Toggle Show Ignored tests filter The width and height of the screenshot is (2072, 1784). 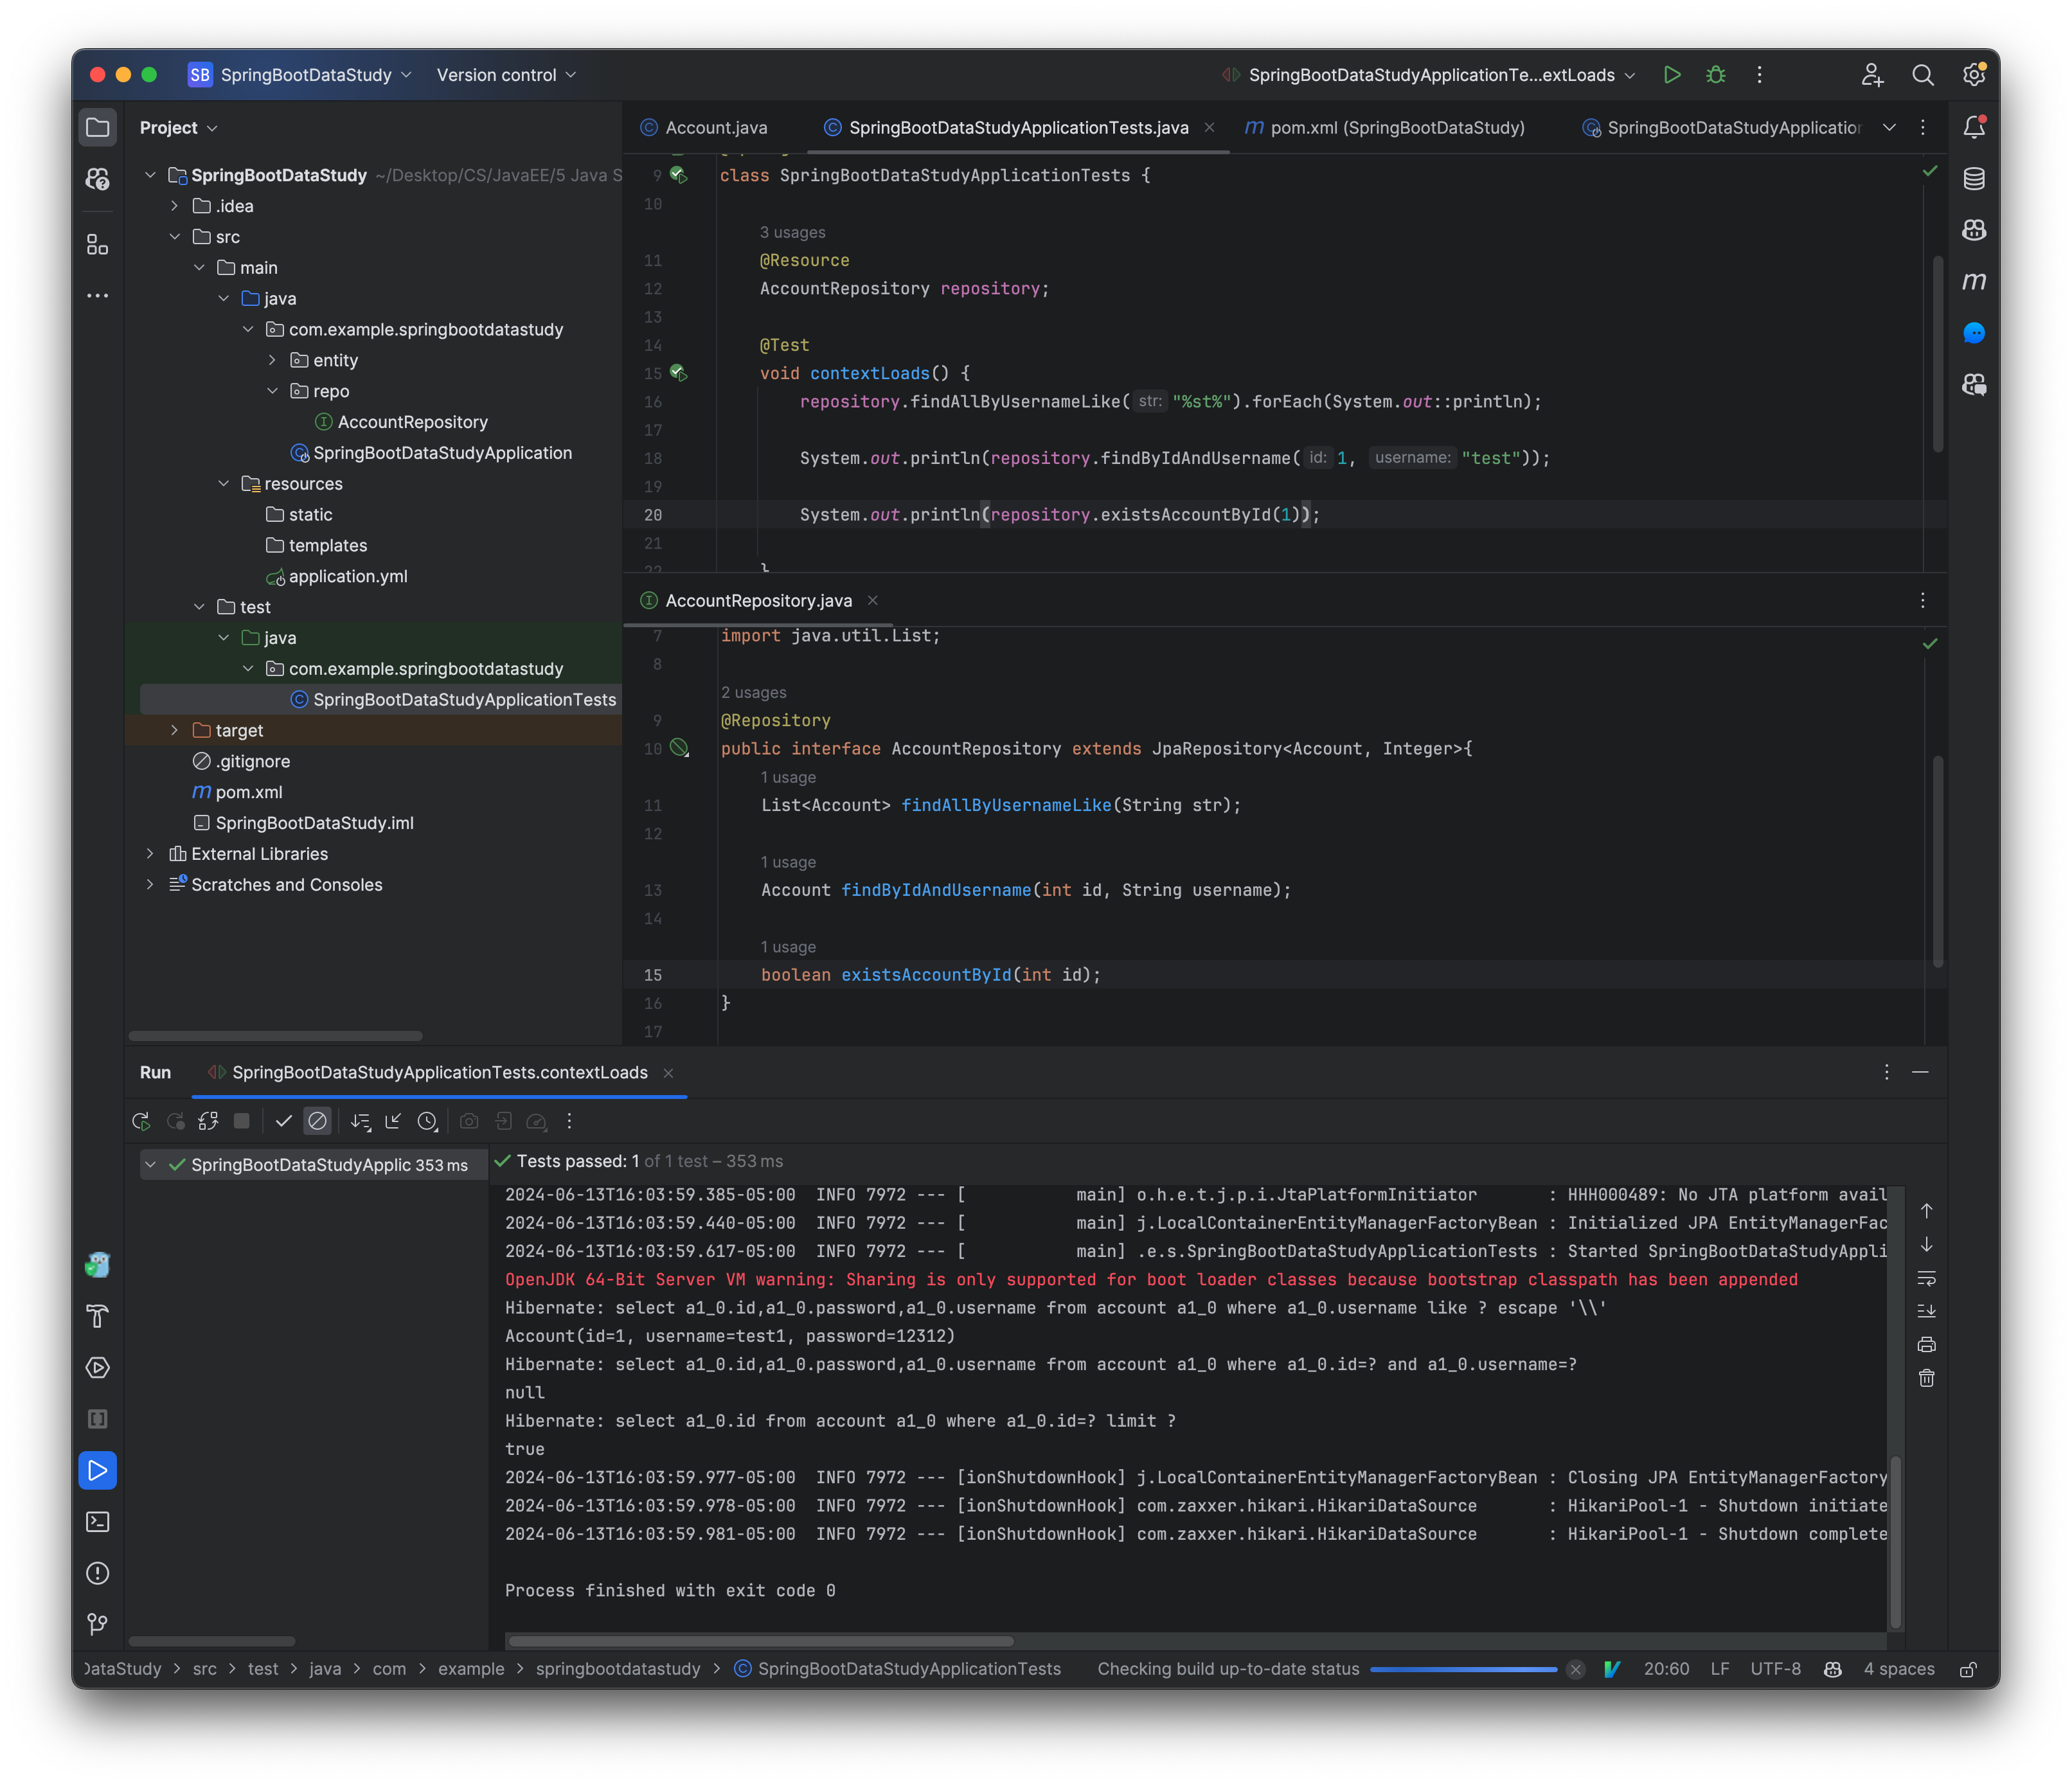(317, 1121)
